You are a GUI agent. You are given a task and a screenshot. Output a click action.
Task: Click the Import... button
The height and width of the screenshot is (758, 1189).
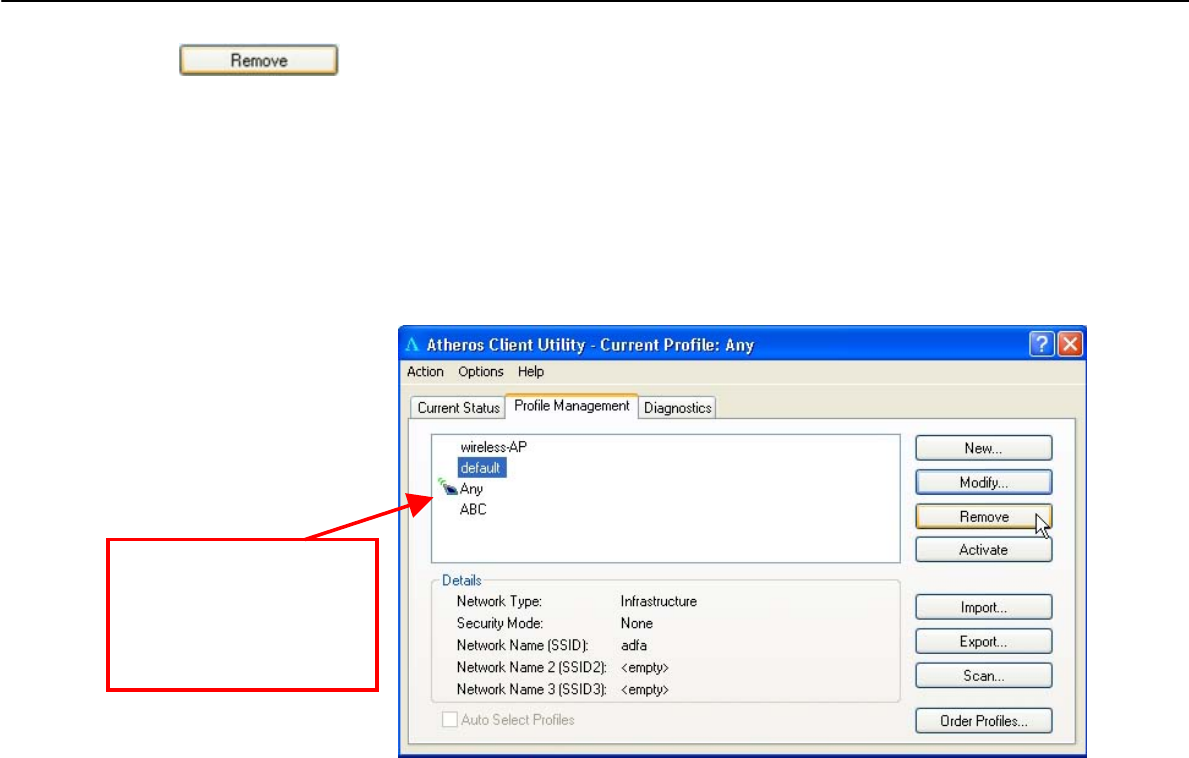click(984, 607)
